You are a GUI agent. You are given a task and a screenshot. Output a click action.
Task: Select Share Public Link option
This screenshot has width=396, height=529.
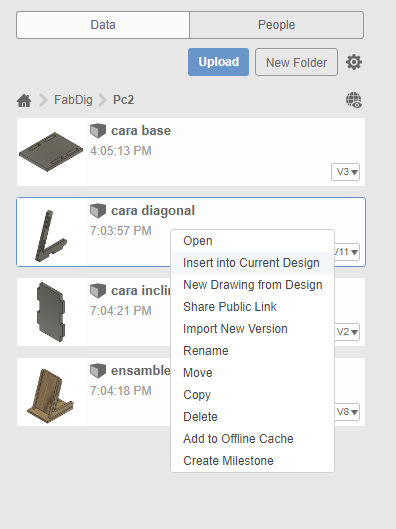pyautogui.click(x=252, y=307)
